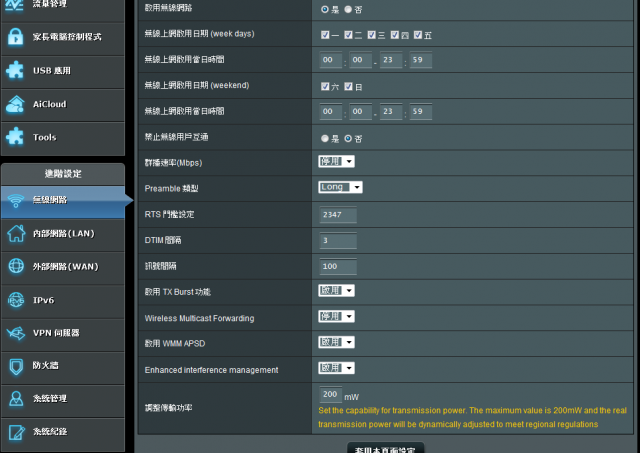640x453 pixels.
Task: Click system administration person icon
Action: (16, 399)
